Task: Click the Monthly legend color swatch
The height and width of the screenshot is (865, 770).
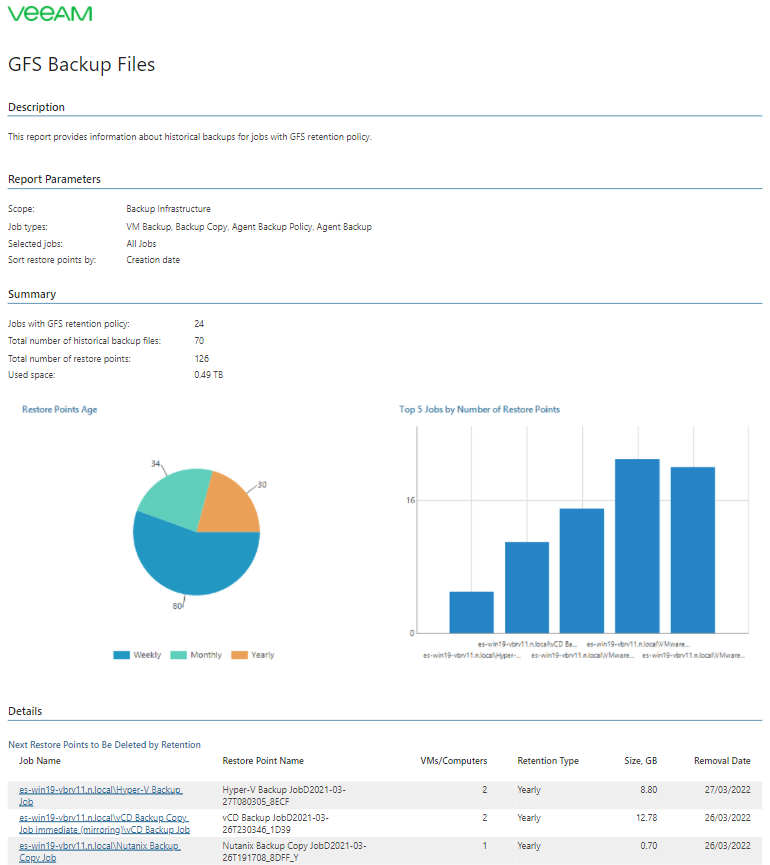Action: [179, 655]
